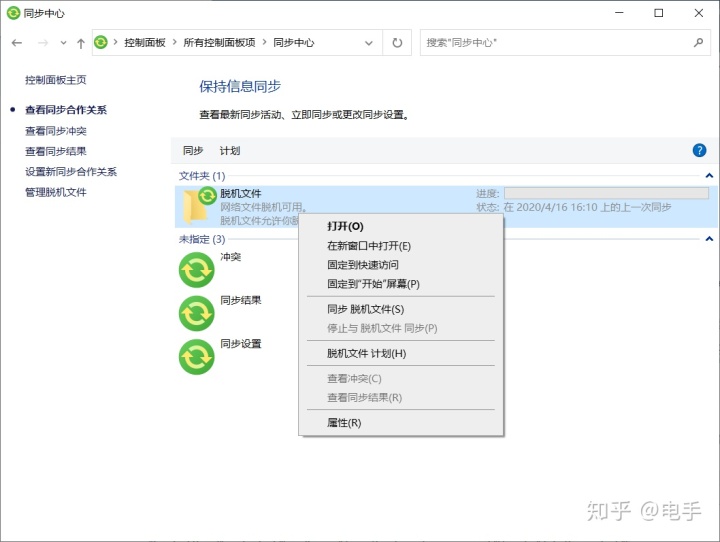Collapse the 未指定 (3) group
The width and height of the screenshot is (720, 542).
(709, 239)
